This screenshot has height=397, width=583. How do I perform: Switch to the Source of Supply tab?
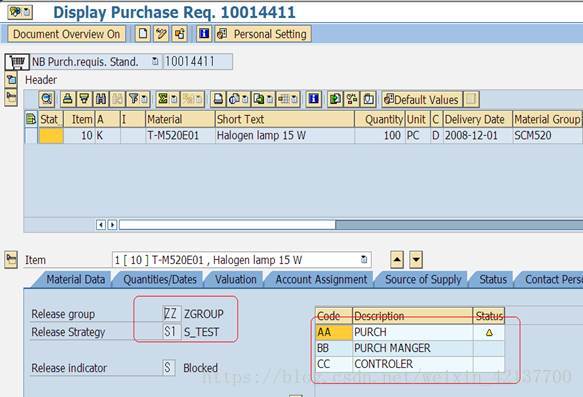tap(423, 280)
